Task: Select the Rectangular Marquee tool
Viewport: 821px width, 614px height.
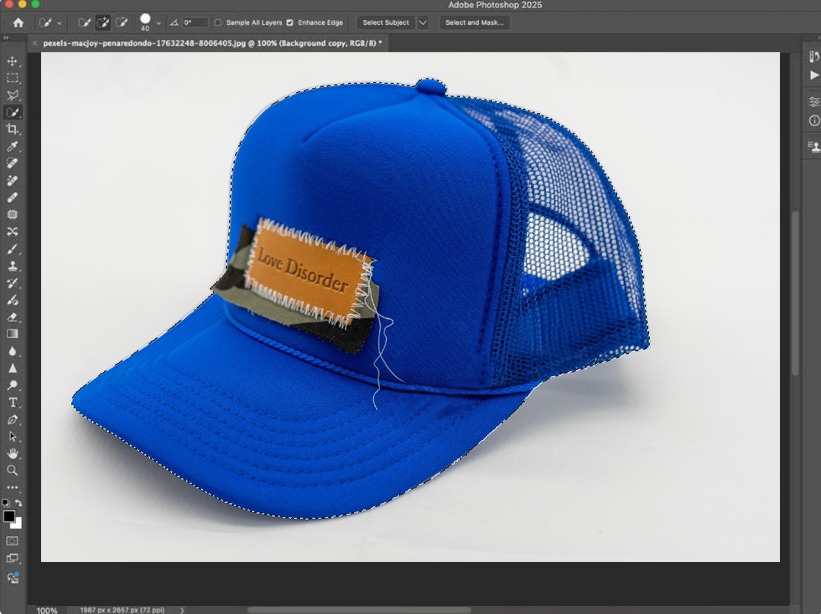Action: click(x=13, y=78)
